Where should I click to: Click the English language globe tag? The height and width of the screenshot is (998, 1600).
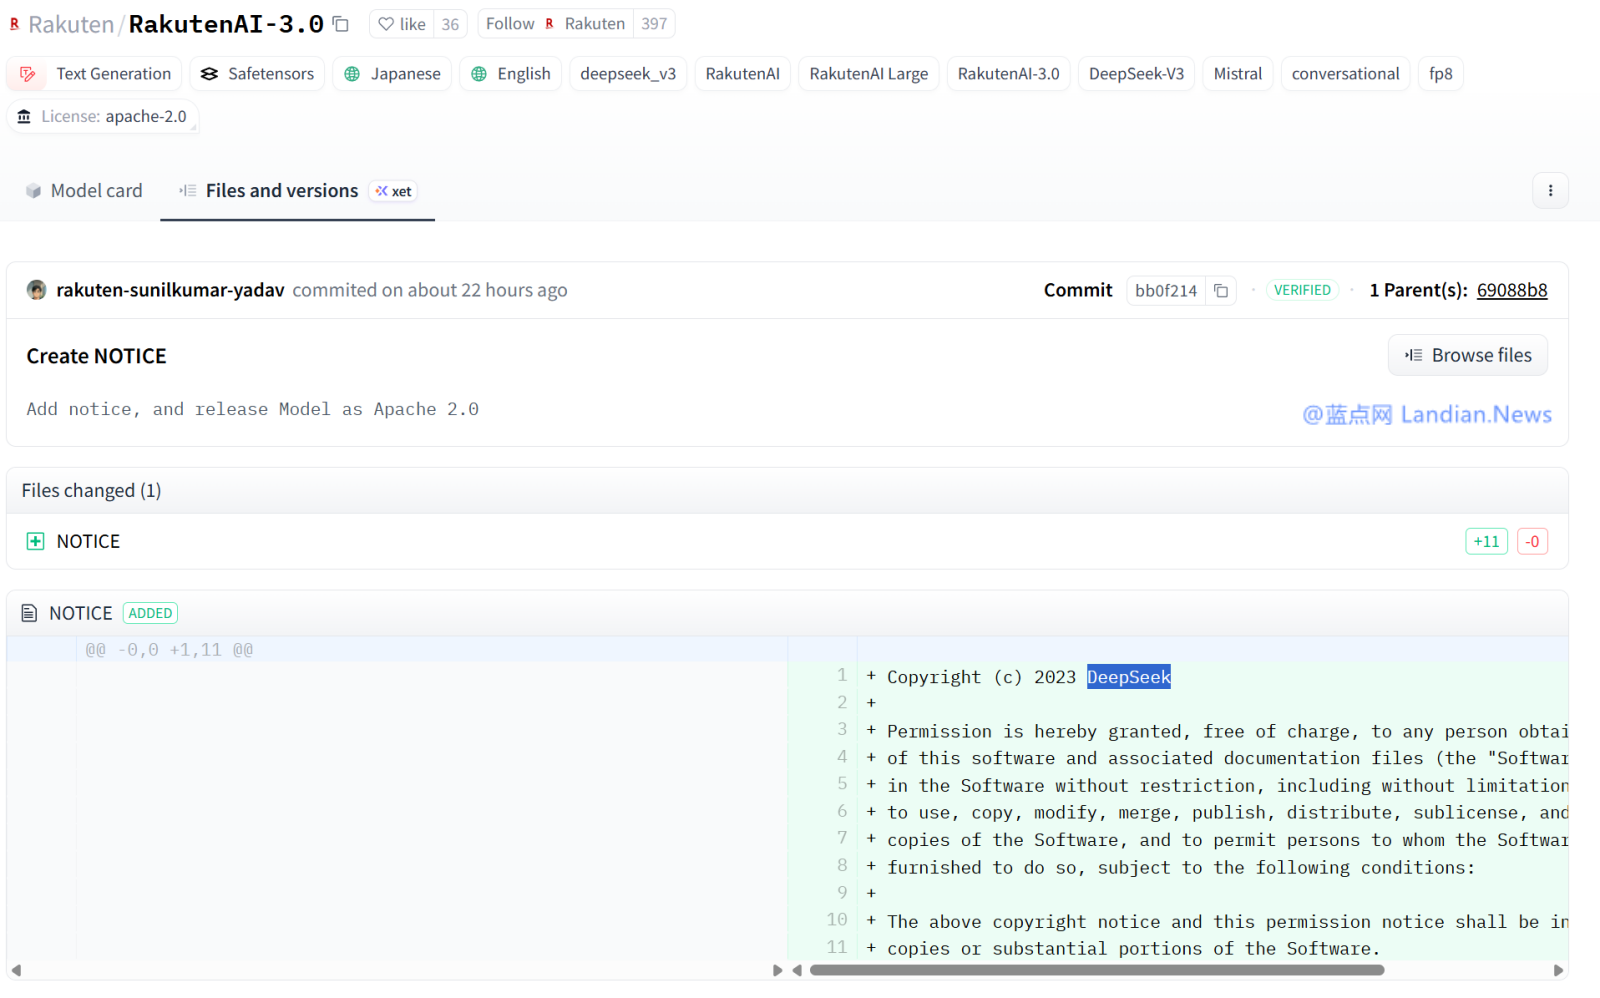511,74
